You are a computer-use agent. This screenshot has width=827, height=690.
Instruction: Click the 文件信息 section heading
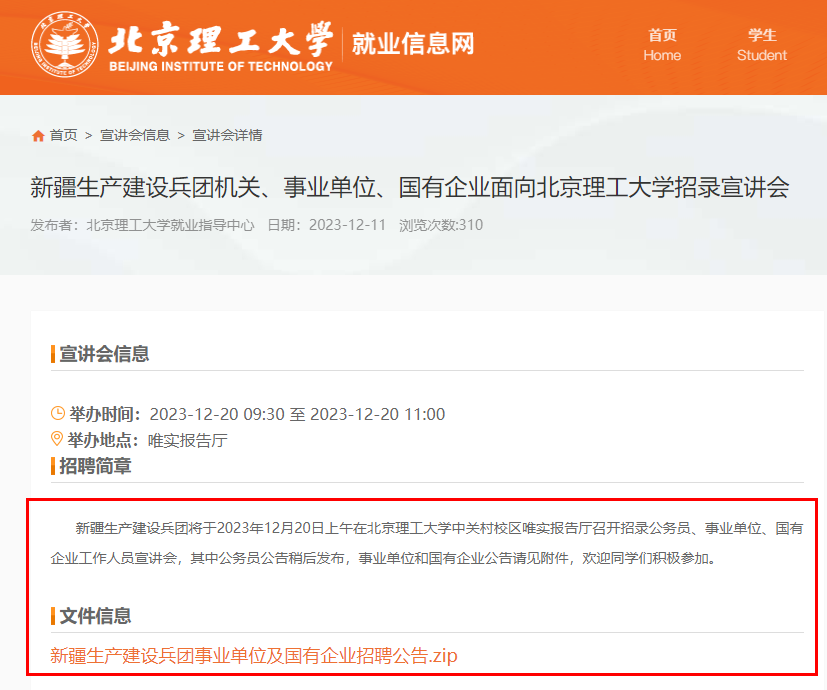click(x=95, y=616)
